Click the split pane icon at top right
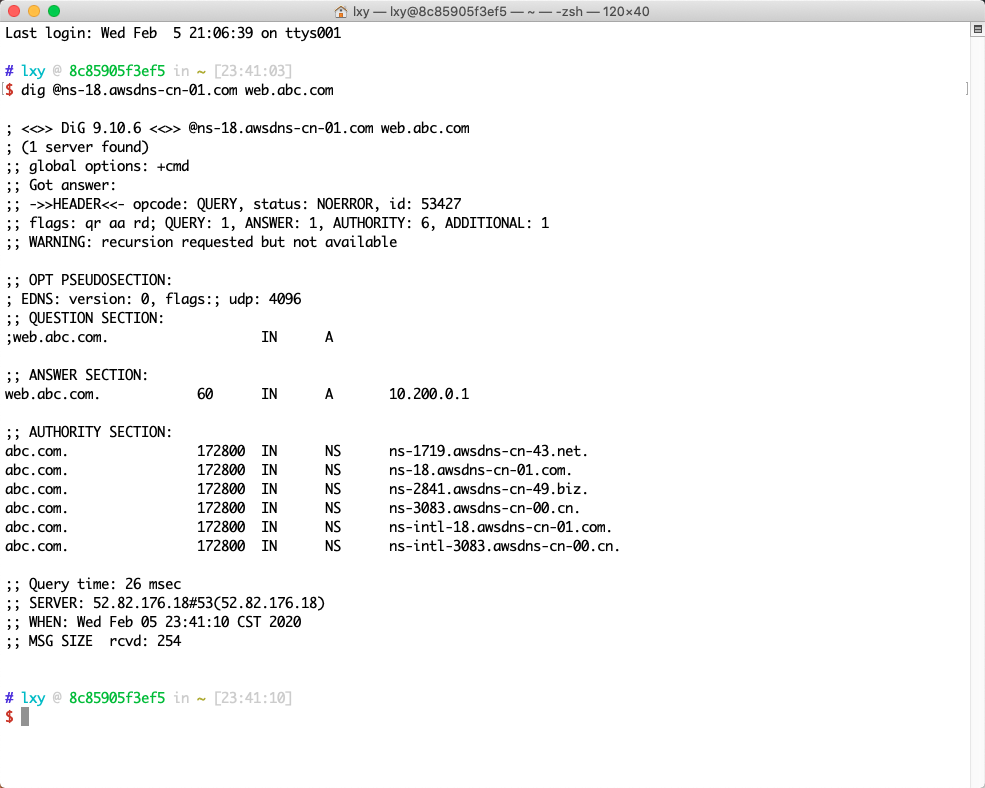 pos(977,32)
